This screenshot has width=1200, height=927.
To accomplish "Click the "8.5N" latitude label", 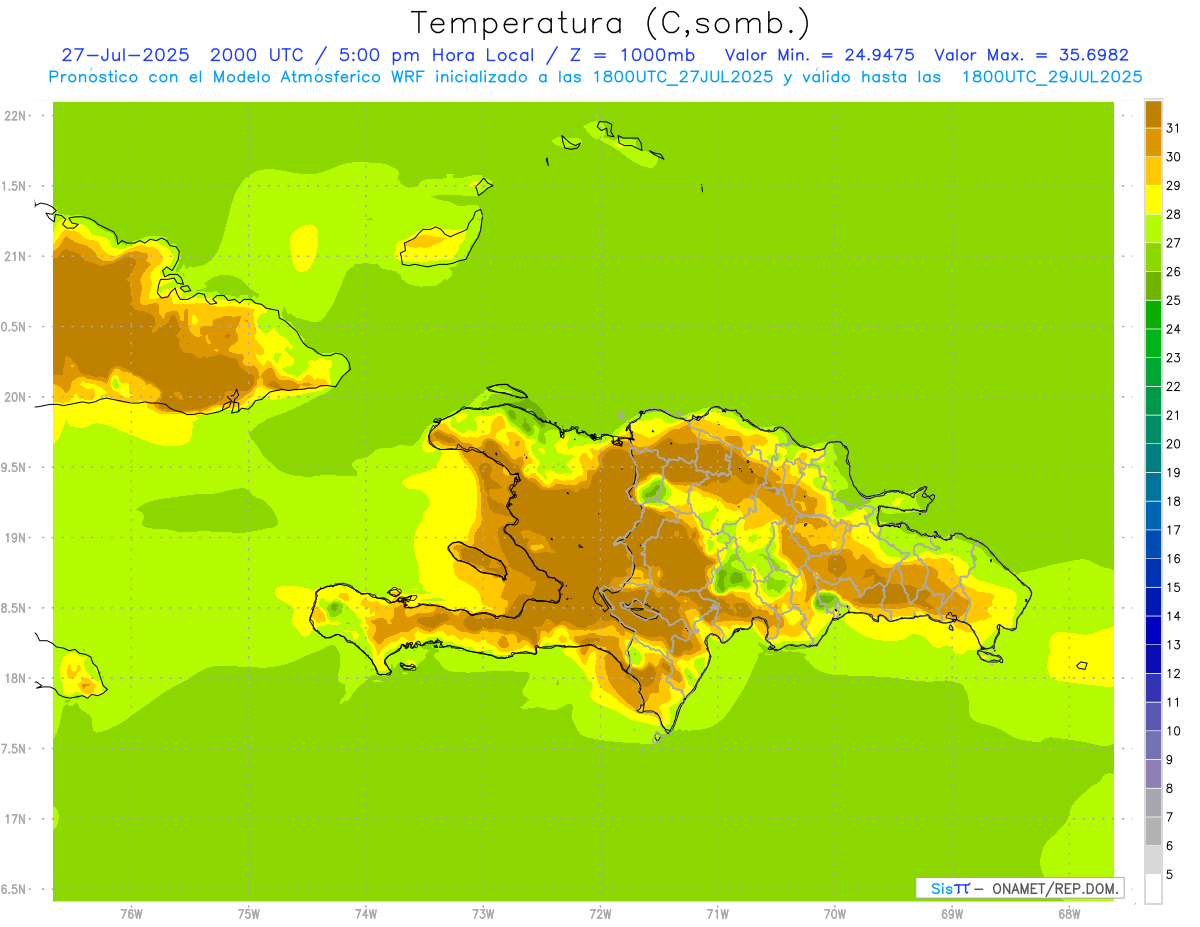I will [14, 609].
